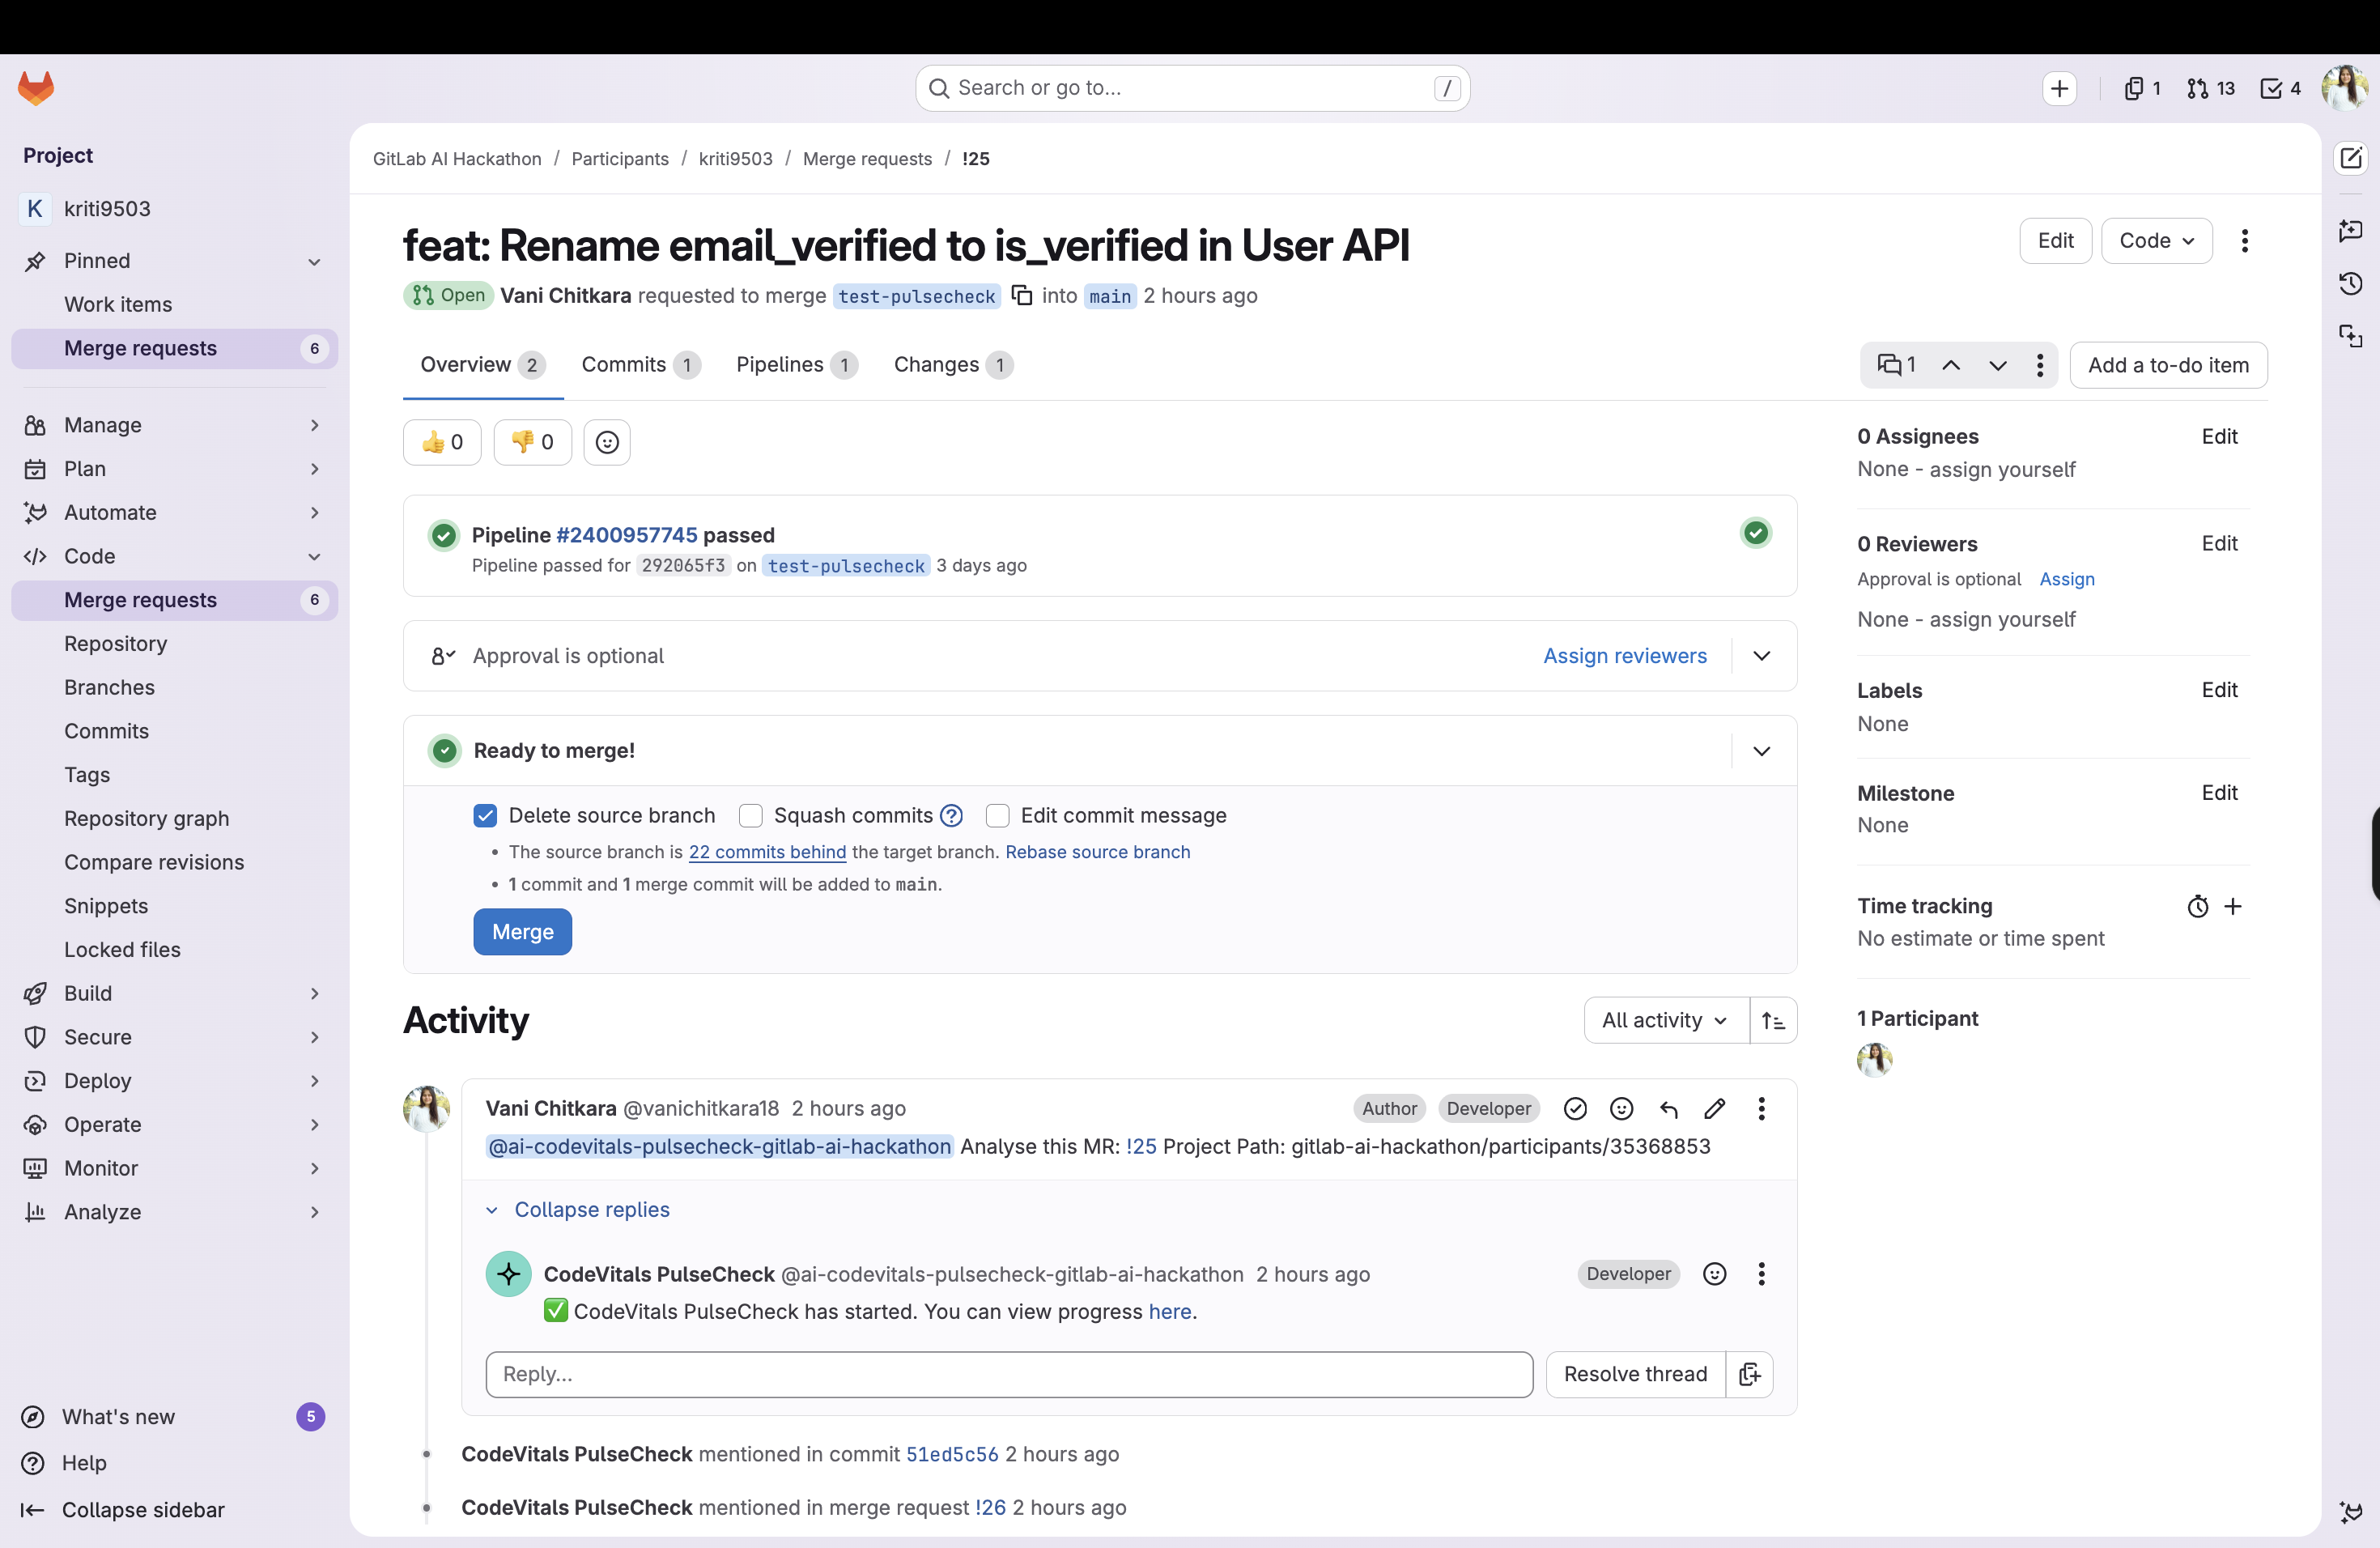Click the thumbs down reaction
The width and height of the screenshot is (2380, 1548).
pos(532,442)
